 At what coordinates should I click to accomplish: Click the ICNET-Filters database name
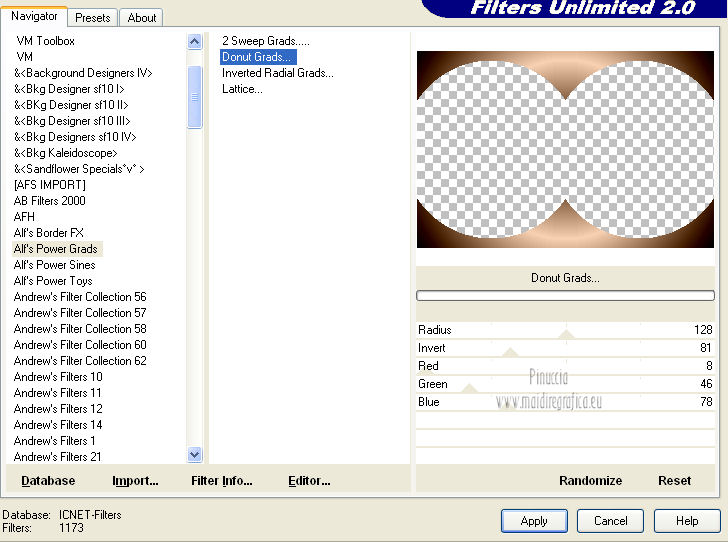(90, 515)
